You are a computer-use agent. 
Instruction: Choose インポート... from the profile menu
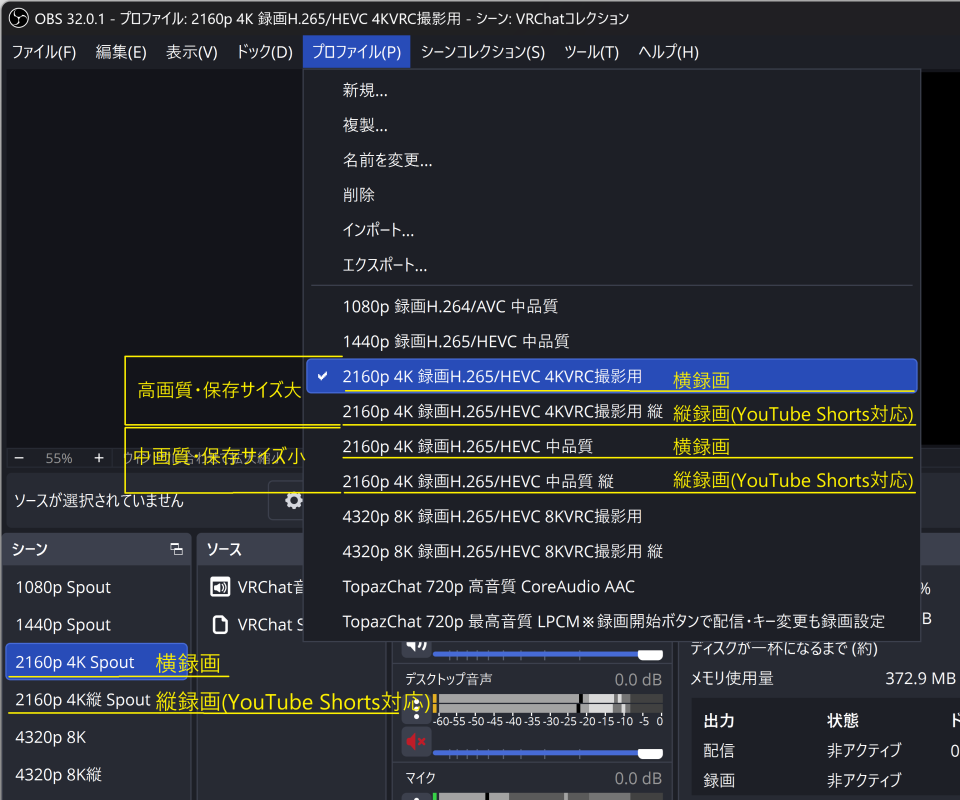tap(378, 230)
